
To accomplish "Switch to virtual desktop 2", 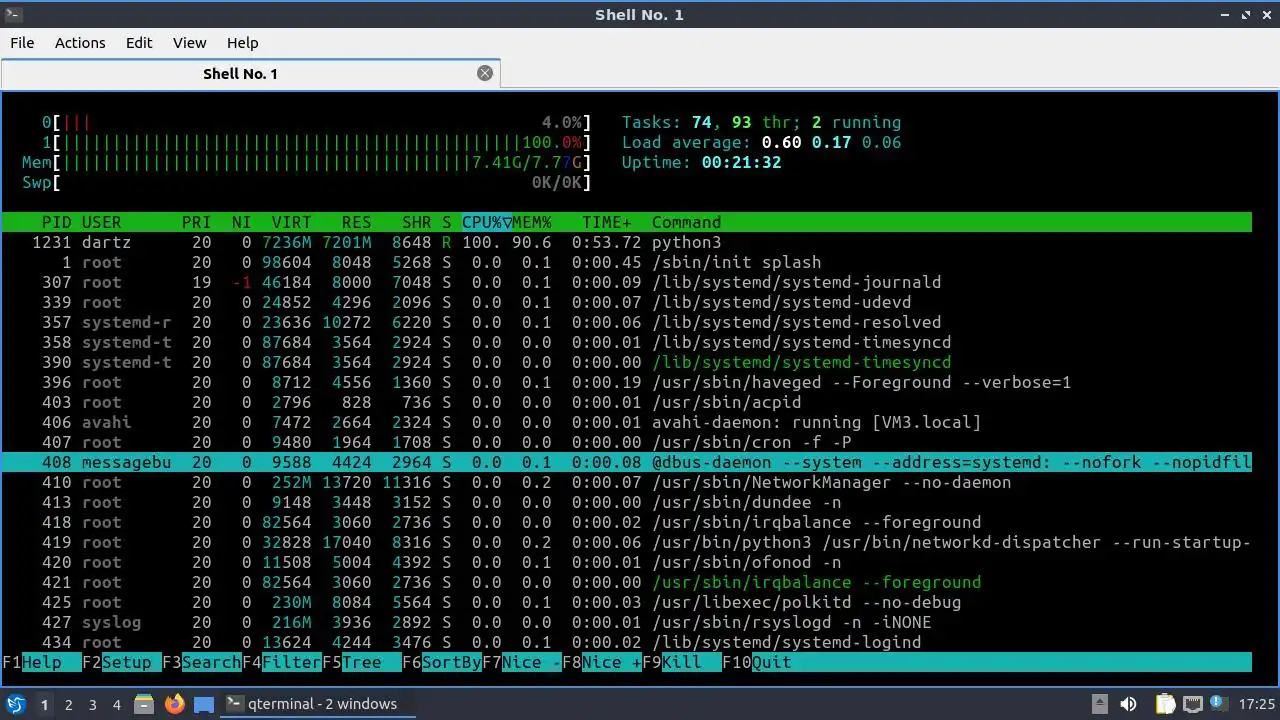I will point(68,704).
